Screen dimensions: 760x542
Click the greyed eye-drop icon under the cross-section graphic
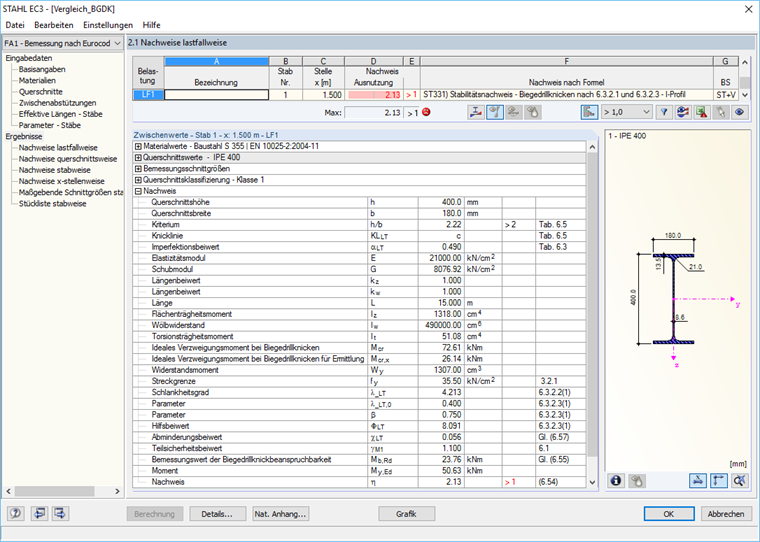click(x=637, y=480)
